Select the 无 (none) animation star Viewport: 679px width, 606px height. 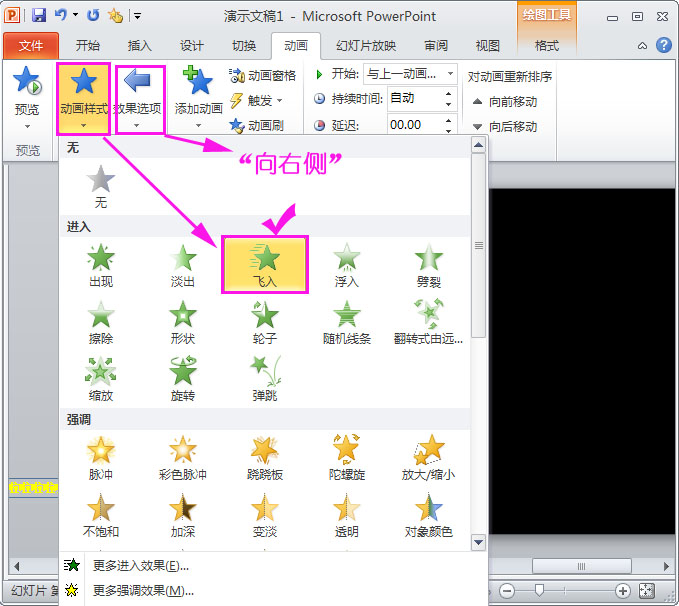[x=100, y=186]
